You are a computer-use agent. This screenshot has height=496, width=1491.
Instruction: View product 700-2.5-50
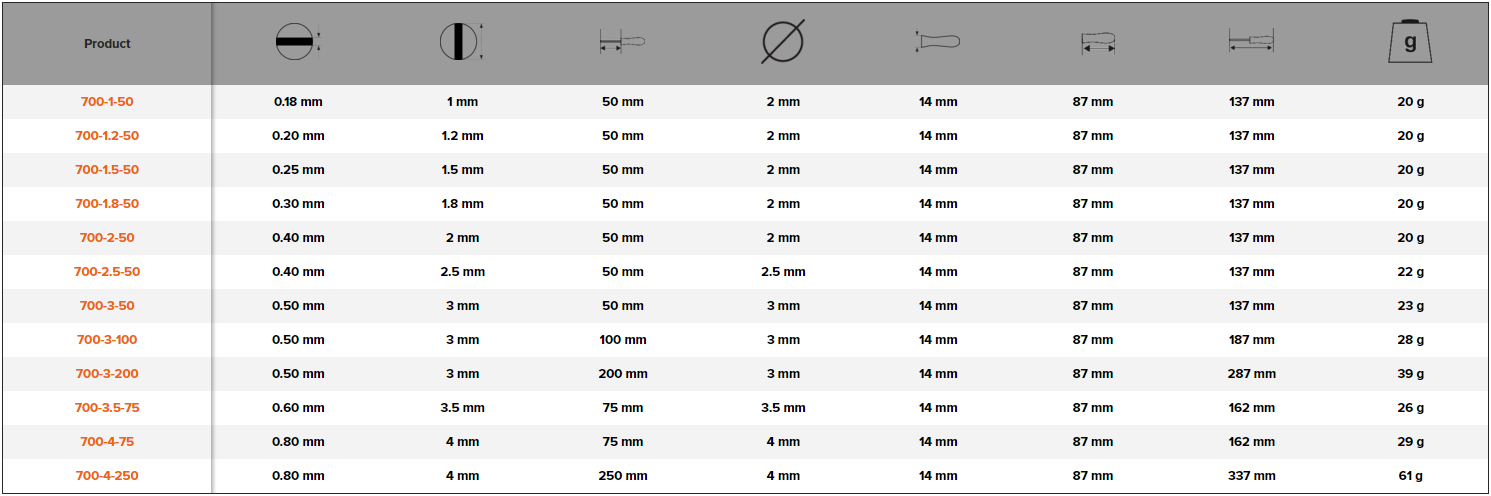[x=107, y=272]
